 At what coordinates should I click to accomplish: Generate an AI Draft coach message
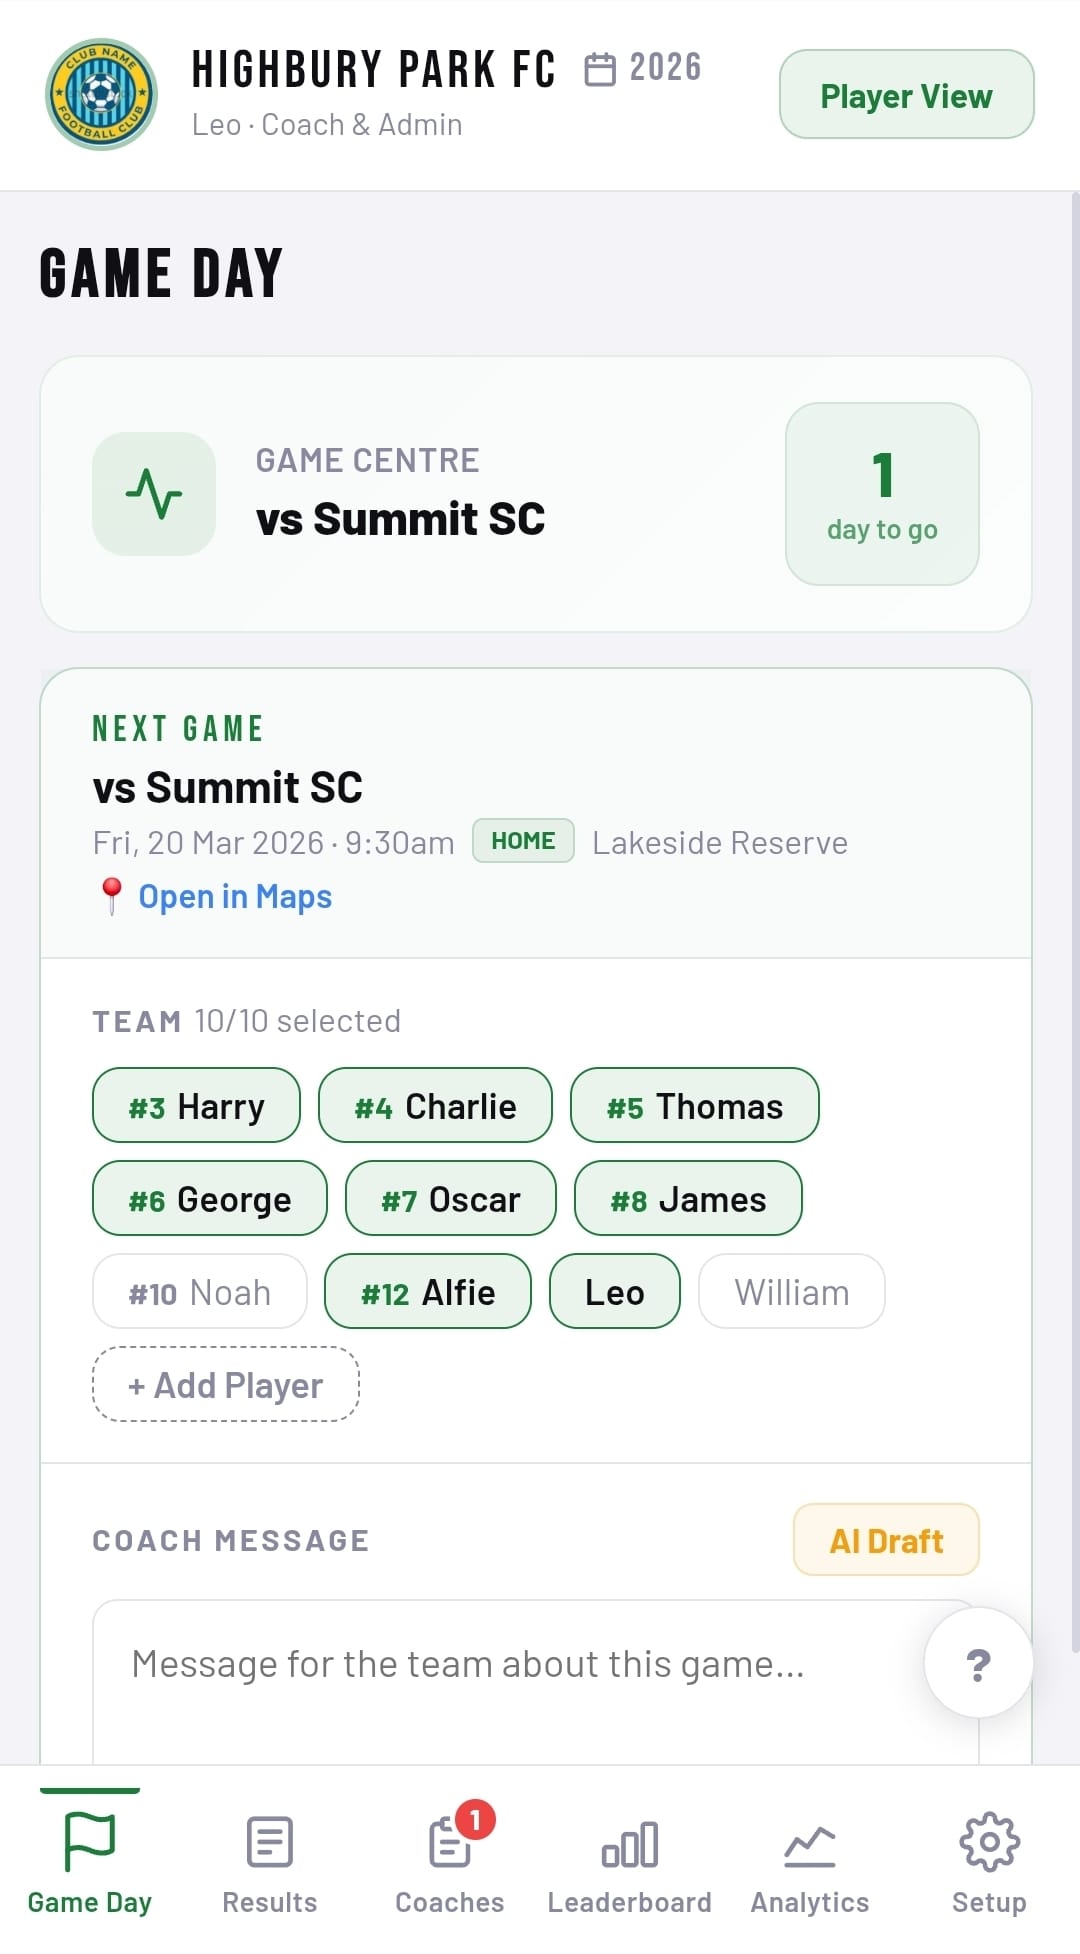tap(886, 1540)
